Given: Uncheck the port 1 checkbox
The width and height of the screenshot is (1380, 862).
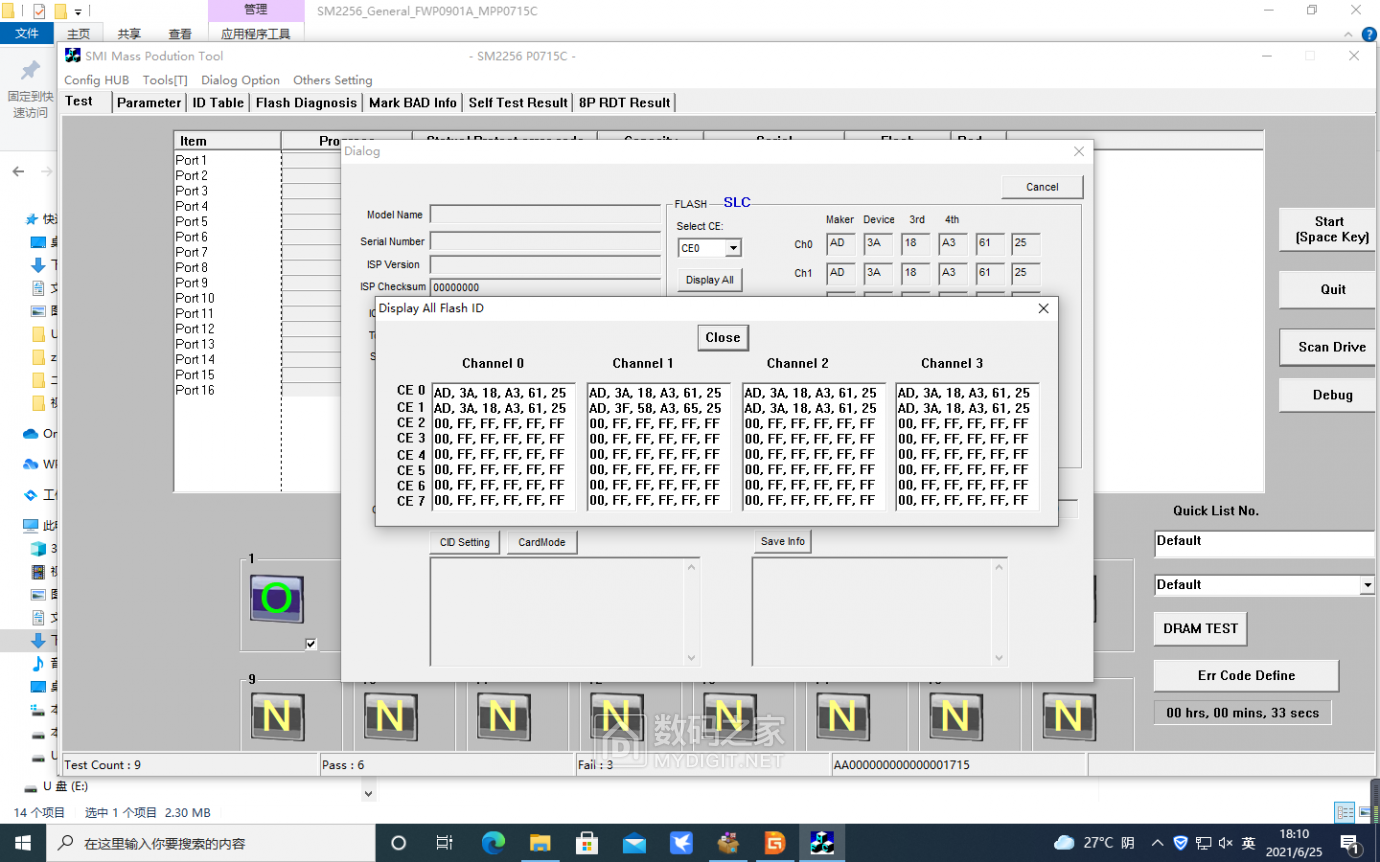Looking at the screenshot, I should pyautogui.click(x=311, y=644).
